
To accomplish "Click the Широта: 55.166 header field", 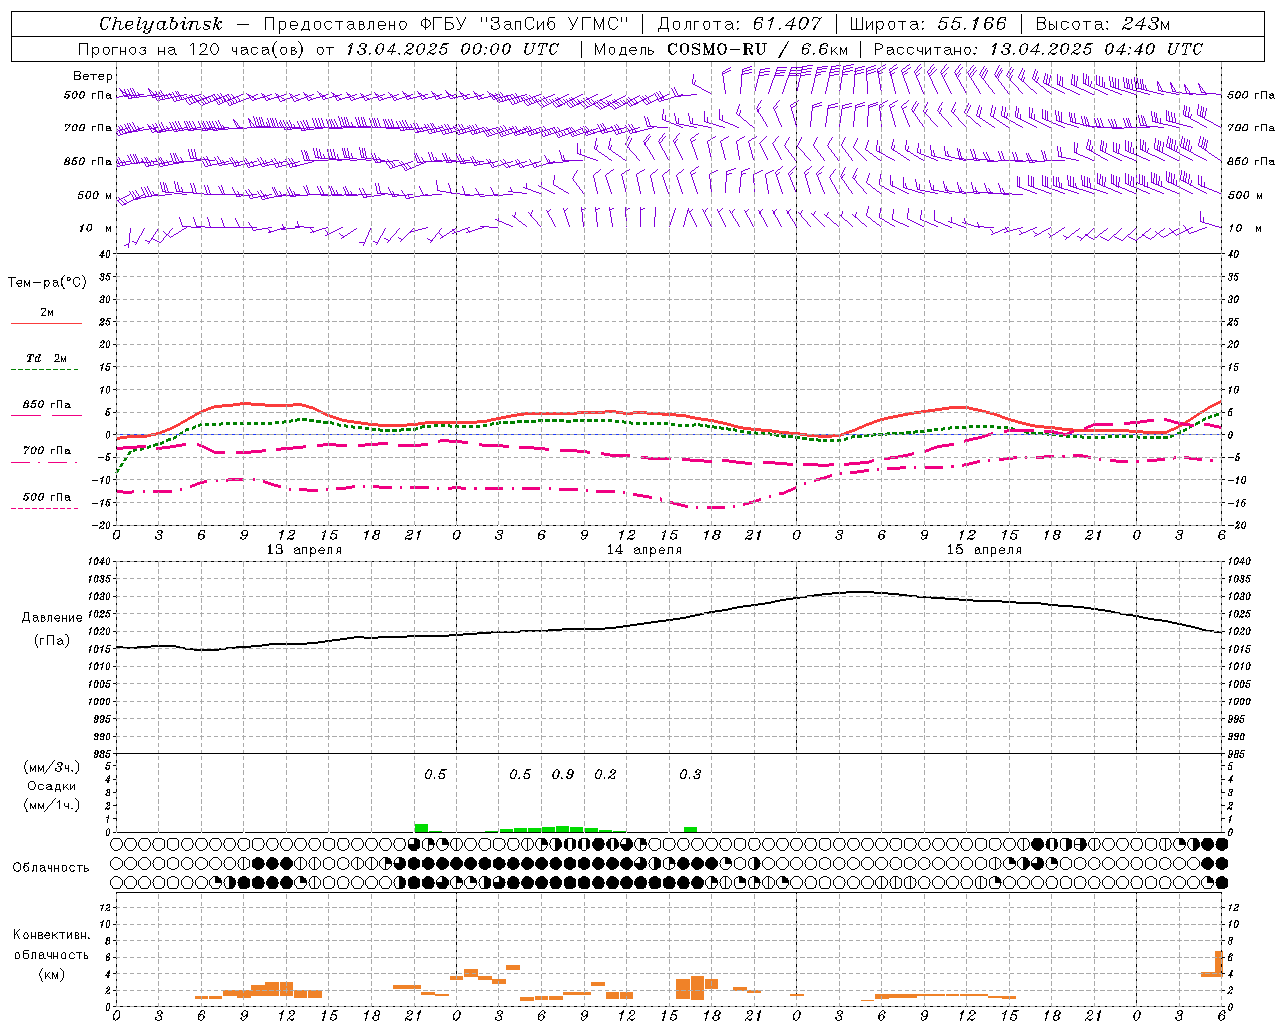I will point(928,24).
